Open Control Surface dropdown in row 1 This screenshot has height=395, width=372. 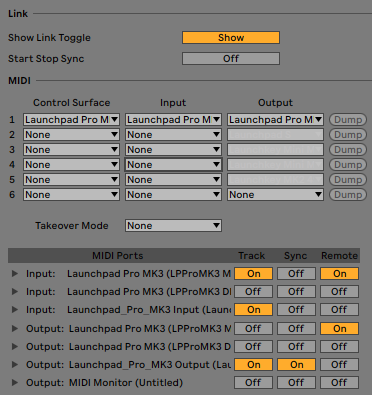(x=71, y=120)
